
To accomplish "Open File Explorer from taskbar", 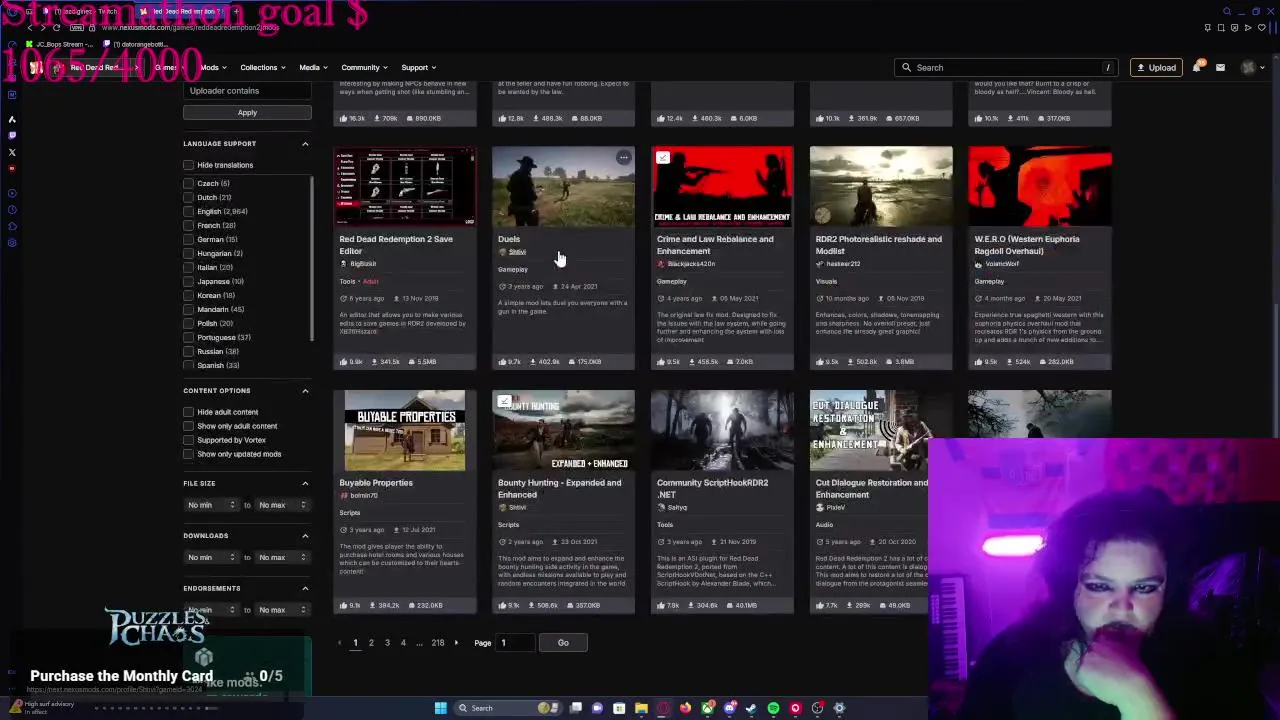I will 641,708.
